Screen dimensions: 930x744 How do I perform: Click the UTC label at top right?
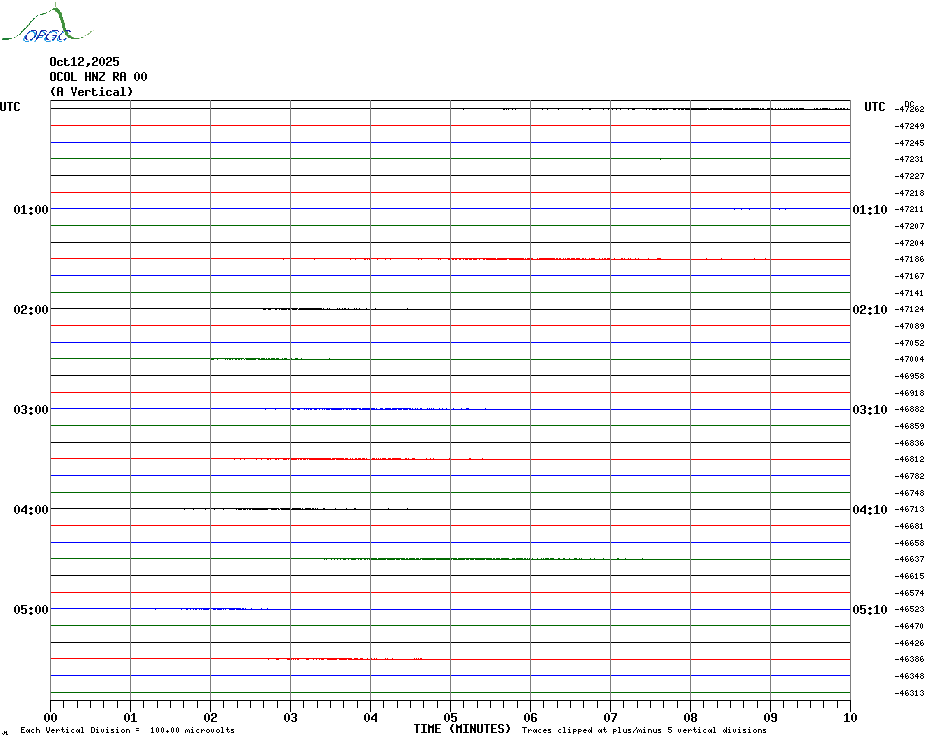click(x=875, y=107)
